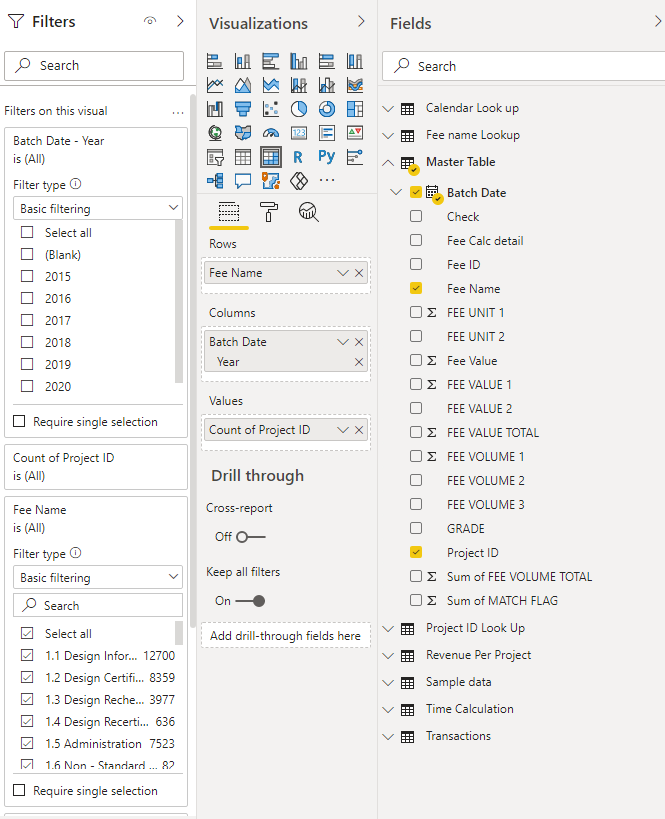Image resolution: width=665 pixels, height=819 pixels.
Task: Select the pie chart visual
Action: pyautogui.click(x=299, y=109)
